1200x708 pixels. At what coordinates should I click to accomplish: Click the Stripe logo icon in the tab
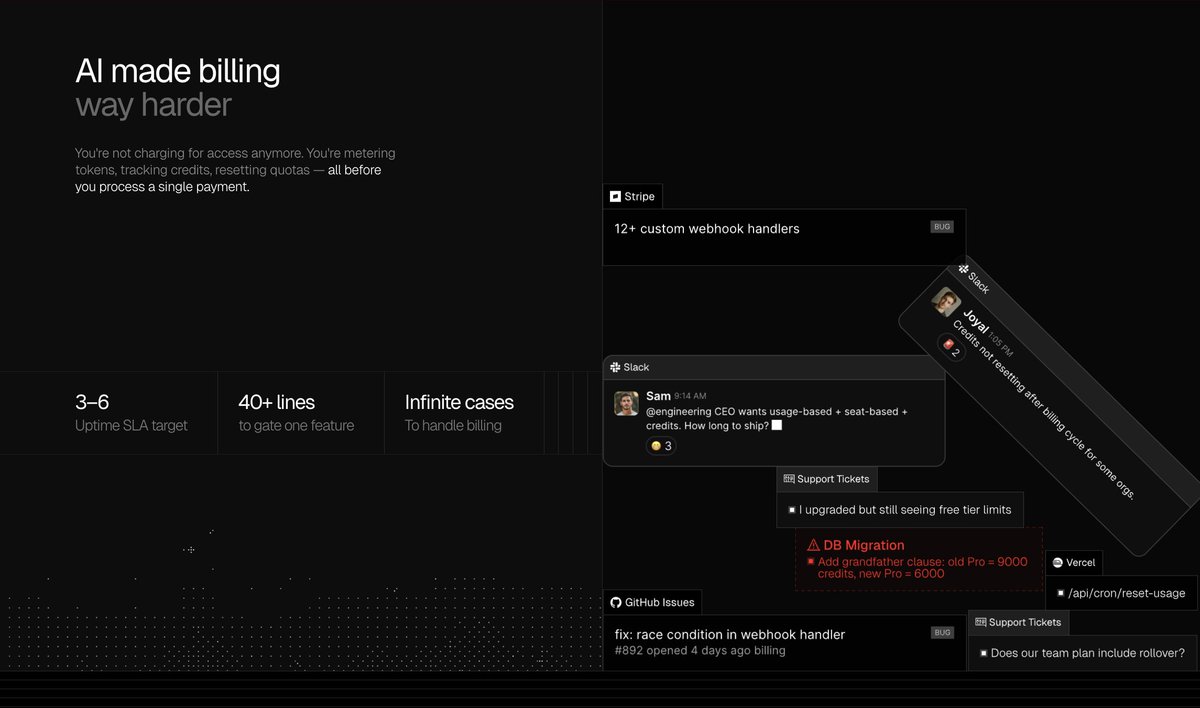(x=615, y=197)
